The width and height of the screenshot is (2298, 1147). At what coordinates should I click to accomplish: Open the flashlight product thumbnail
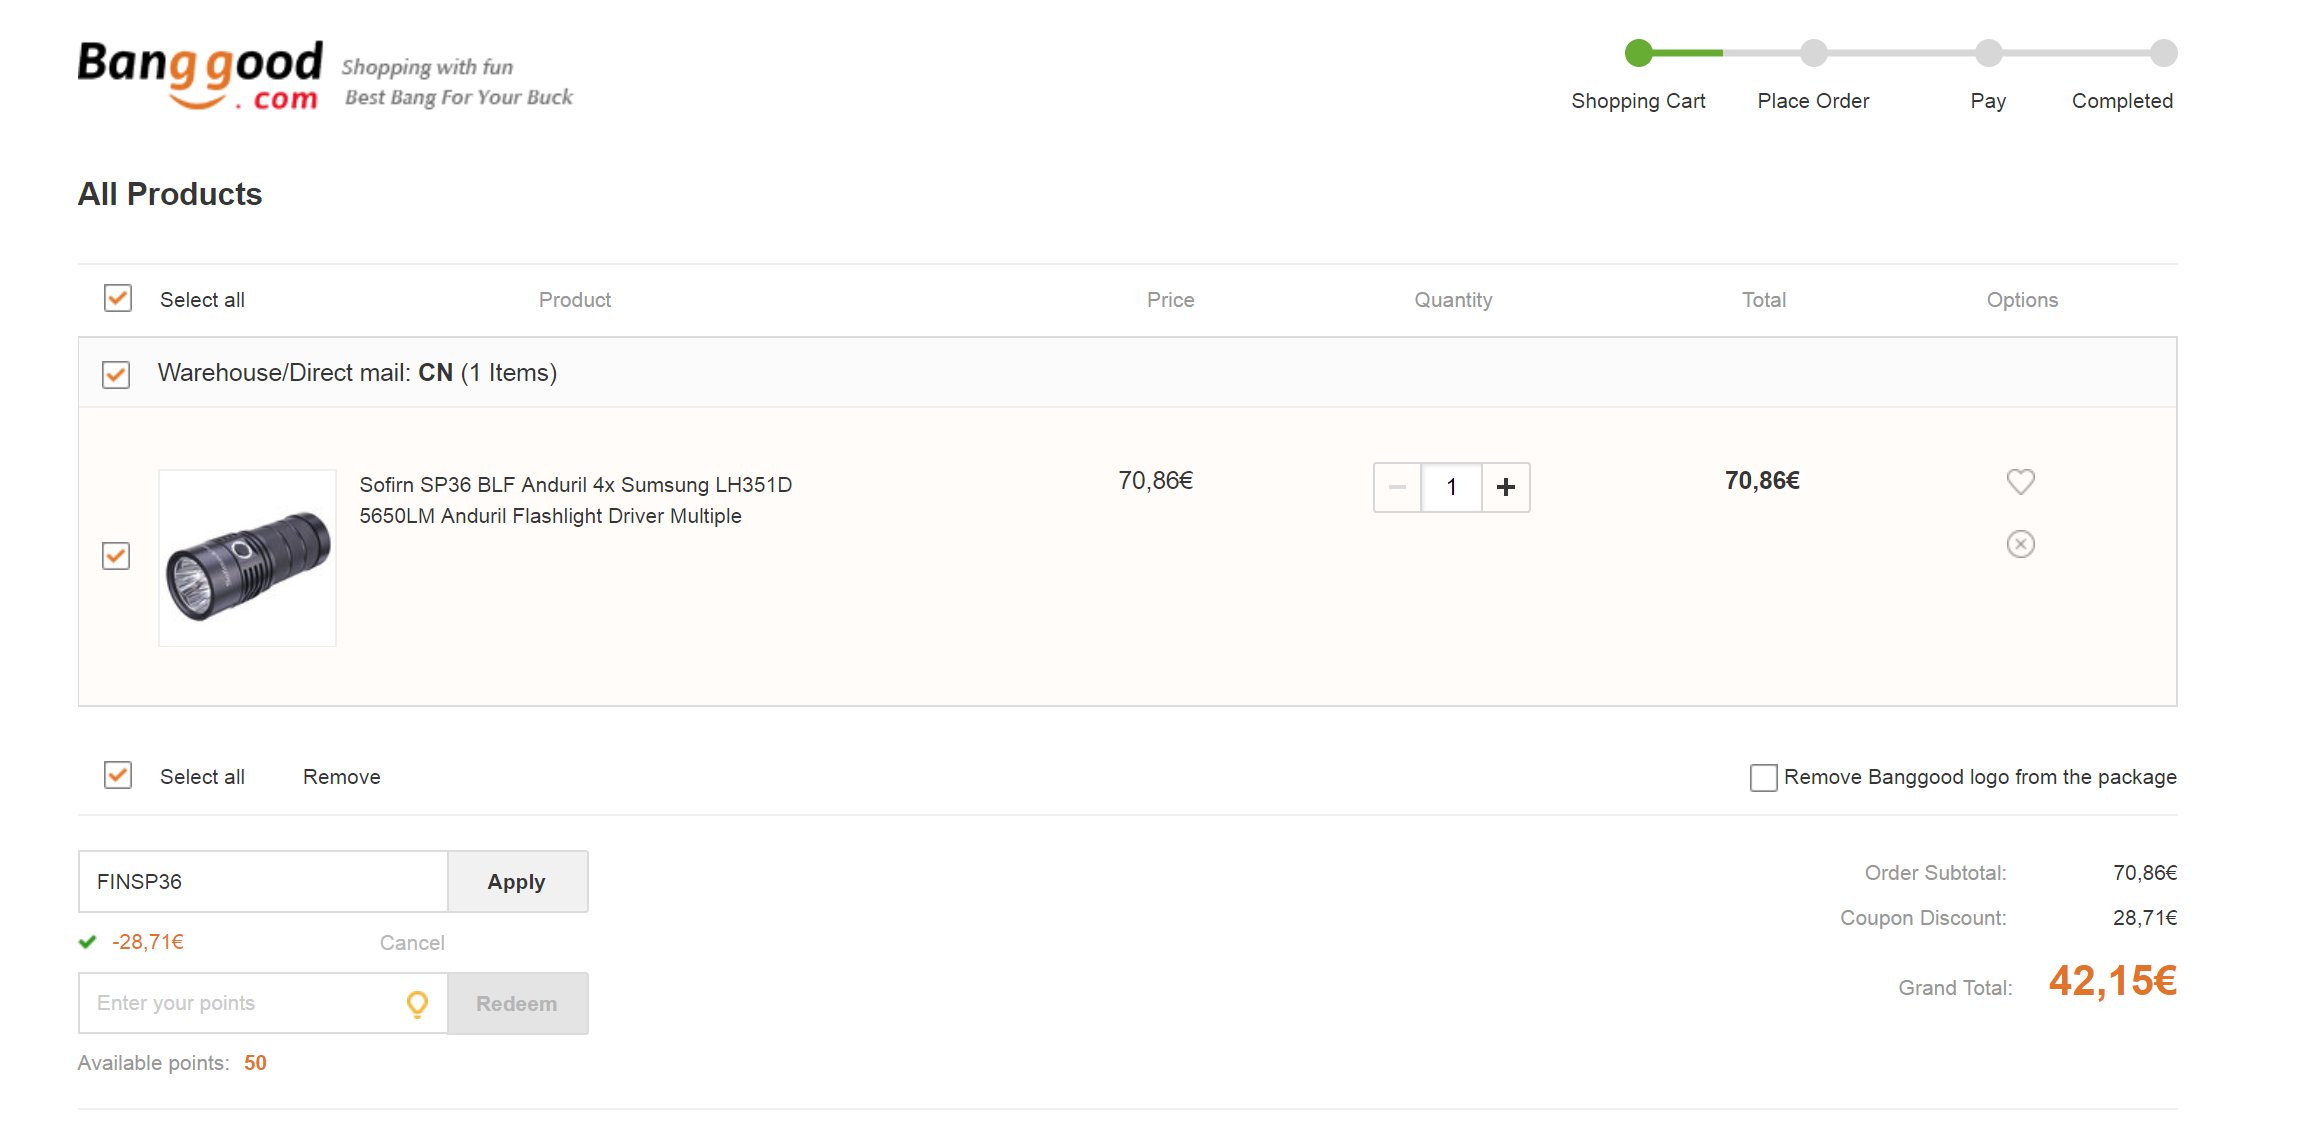coord(247,558)
